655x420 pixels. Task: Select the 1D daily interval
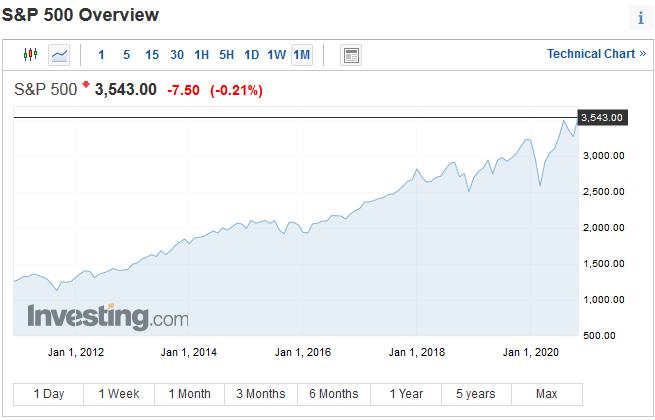tap(251, 54)
